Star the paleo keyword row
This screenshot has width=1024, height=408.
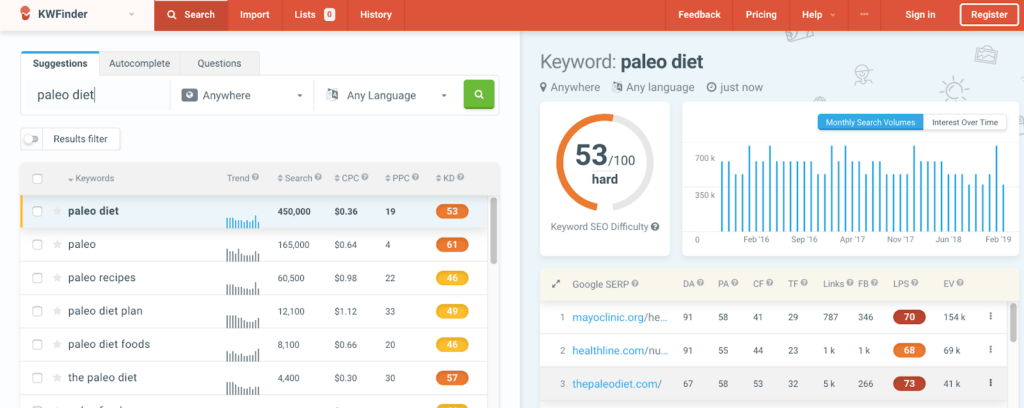click(57, 244)
